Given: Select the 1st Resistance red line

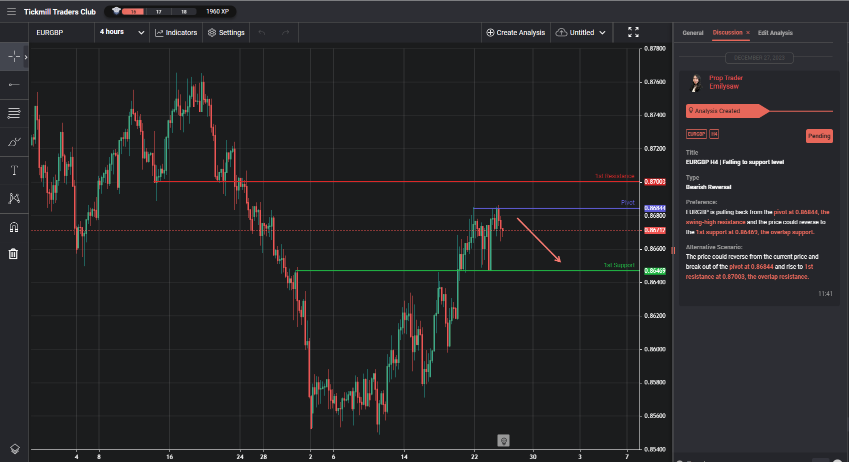Looking at the screenshot, I should pyautogui.click(x=397, y=181).
